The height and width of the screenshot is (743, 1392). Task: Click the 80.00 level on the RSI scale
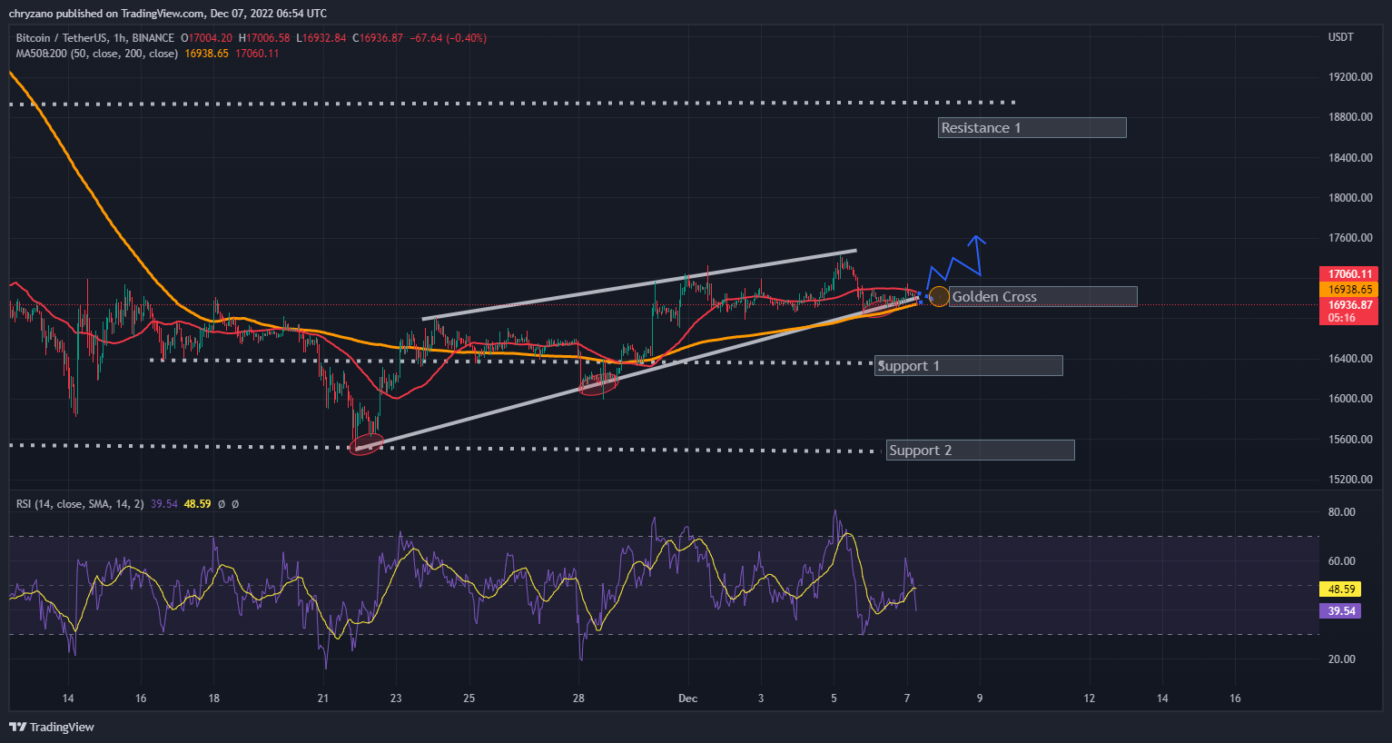1341,512
